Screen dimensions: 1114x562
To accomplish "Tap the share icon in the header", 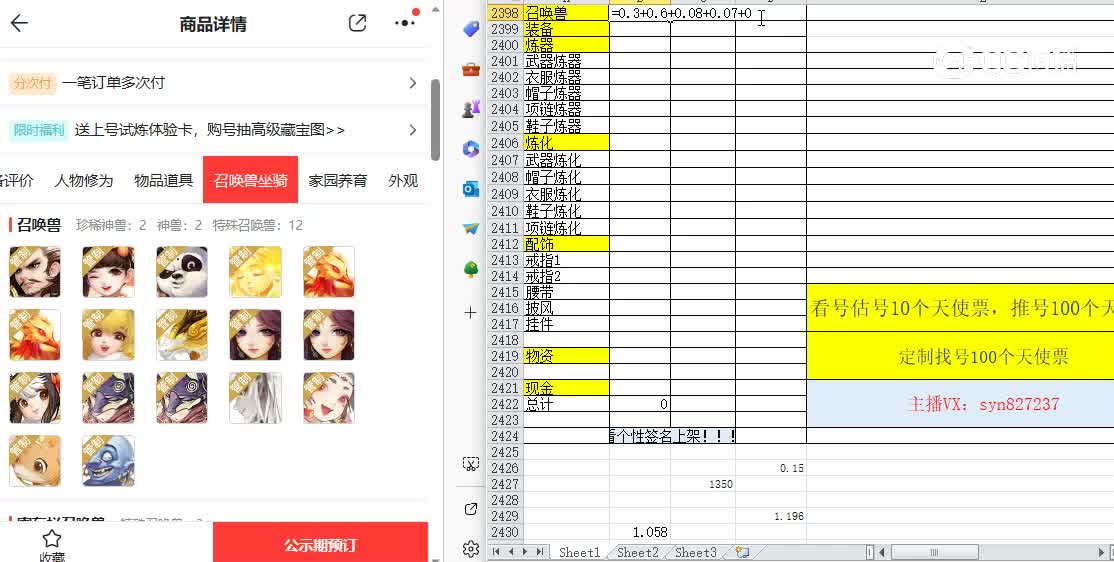I will pyautogui.click(x=357, y=23).
